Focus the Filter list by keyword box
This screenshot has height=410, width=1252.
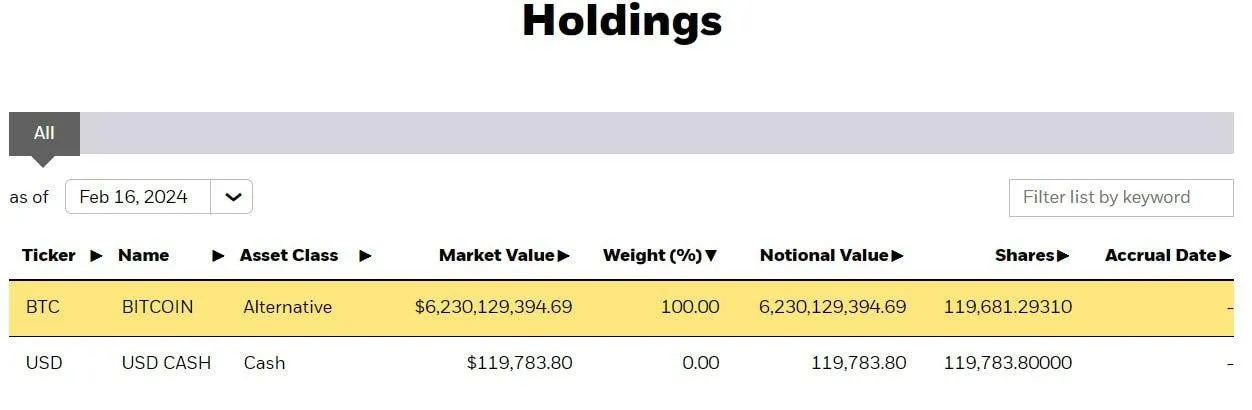coord(1121,198)
